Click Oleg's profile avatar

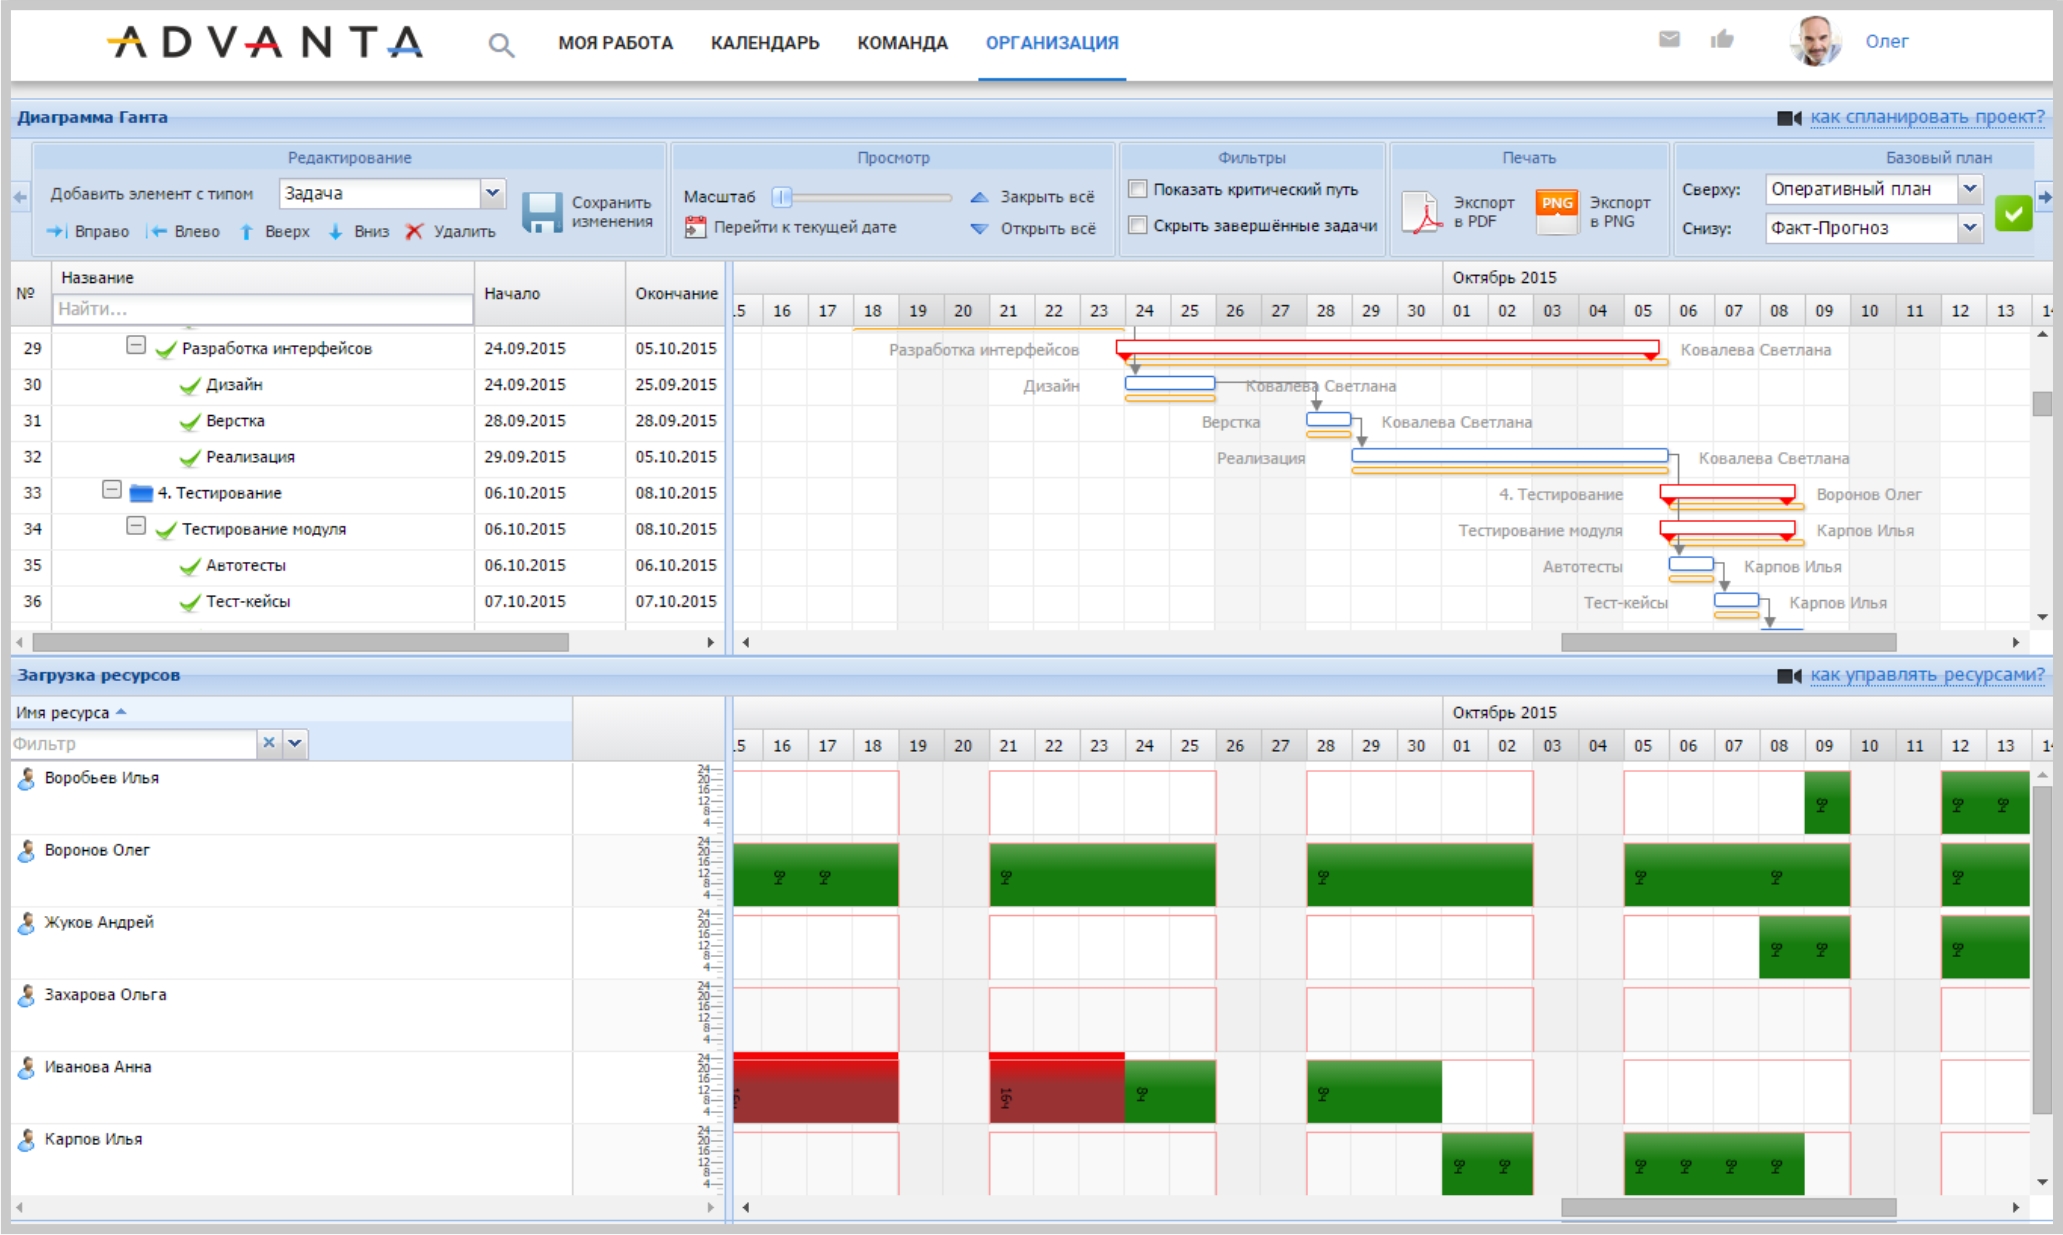(1816, 41)
